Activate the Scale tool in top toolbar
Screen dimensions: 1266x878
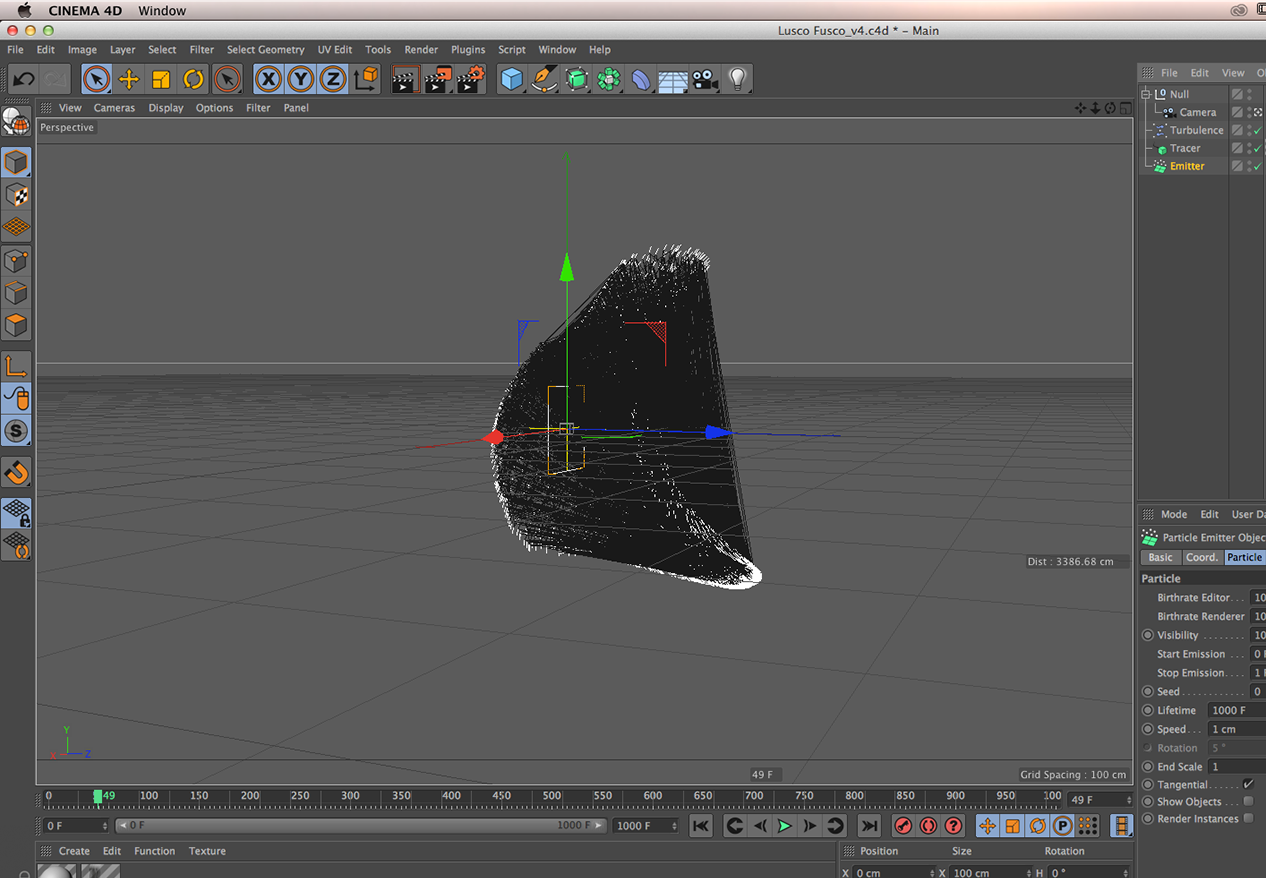point(161,79)
